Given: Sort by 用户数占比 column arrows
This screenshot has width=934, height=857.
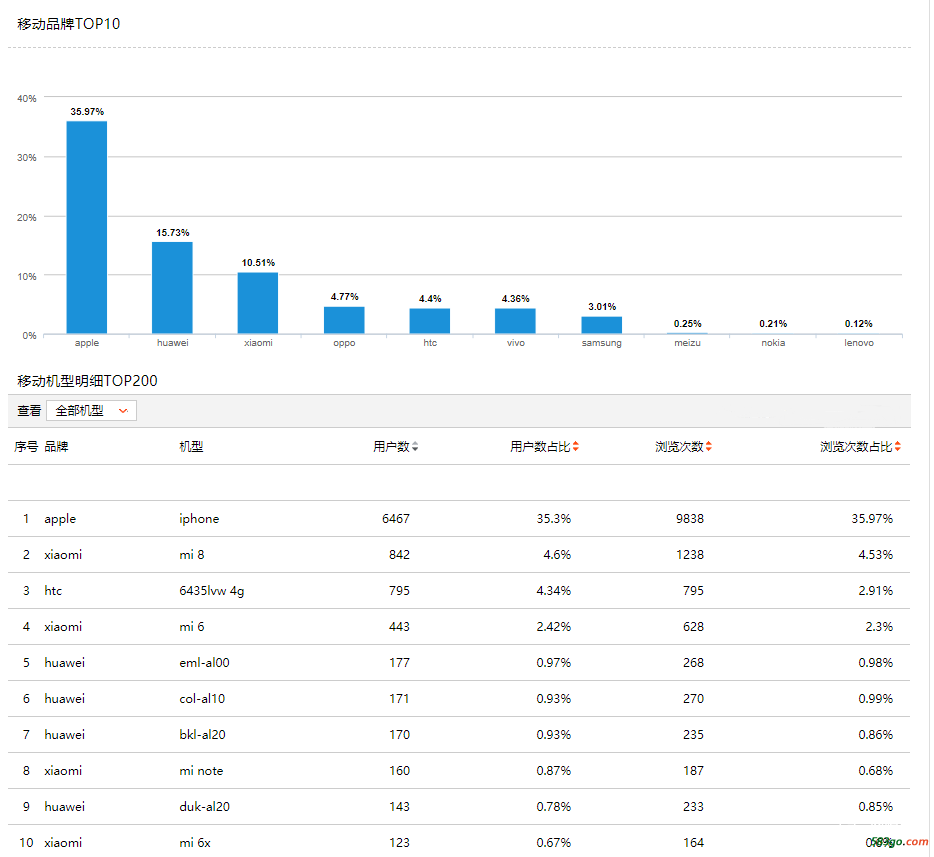Looking at the screenshot, I should pos(575,446).
